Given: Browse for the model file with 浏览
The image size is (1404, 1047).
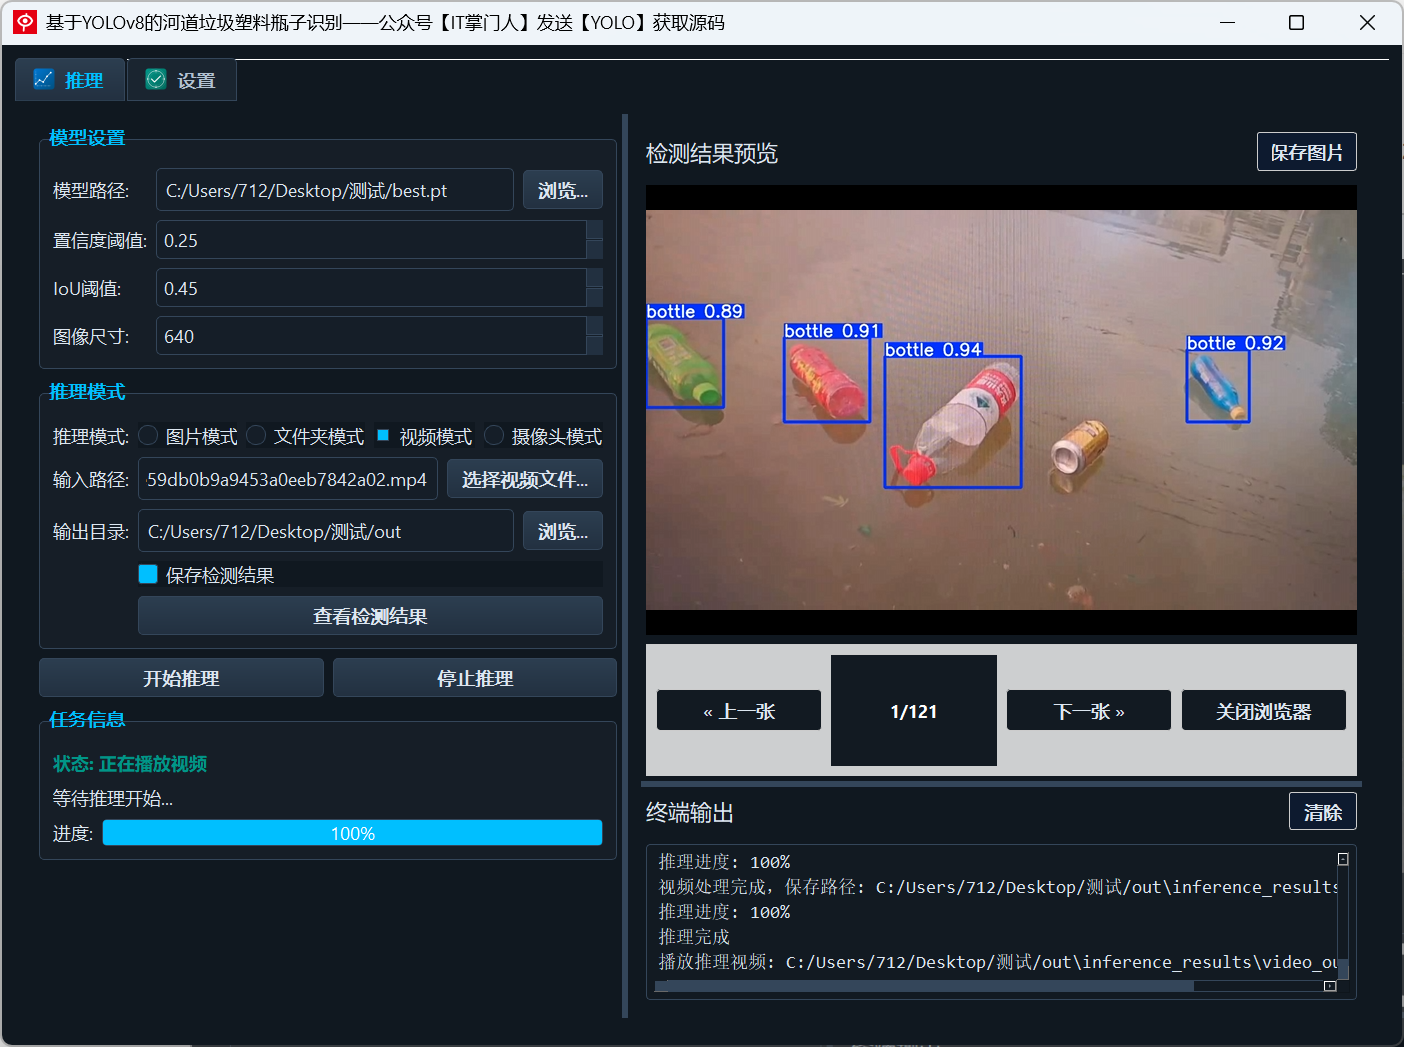Looking at the screenshot, I should (563, 190).
